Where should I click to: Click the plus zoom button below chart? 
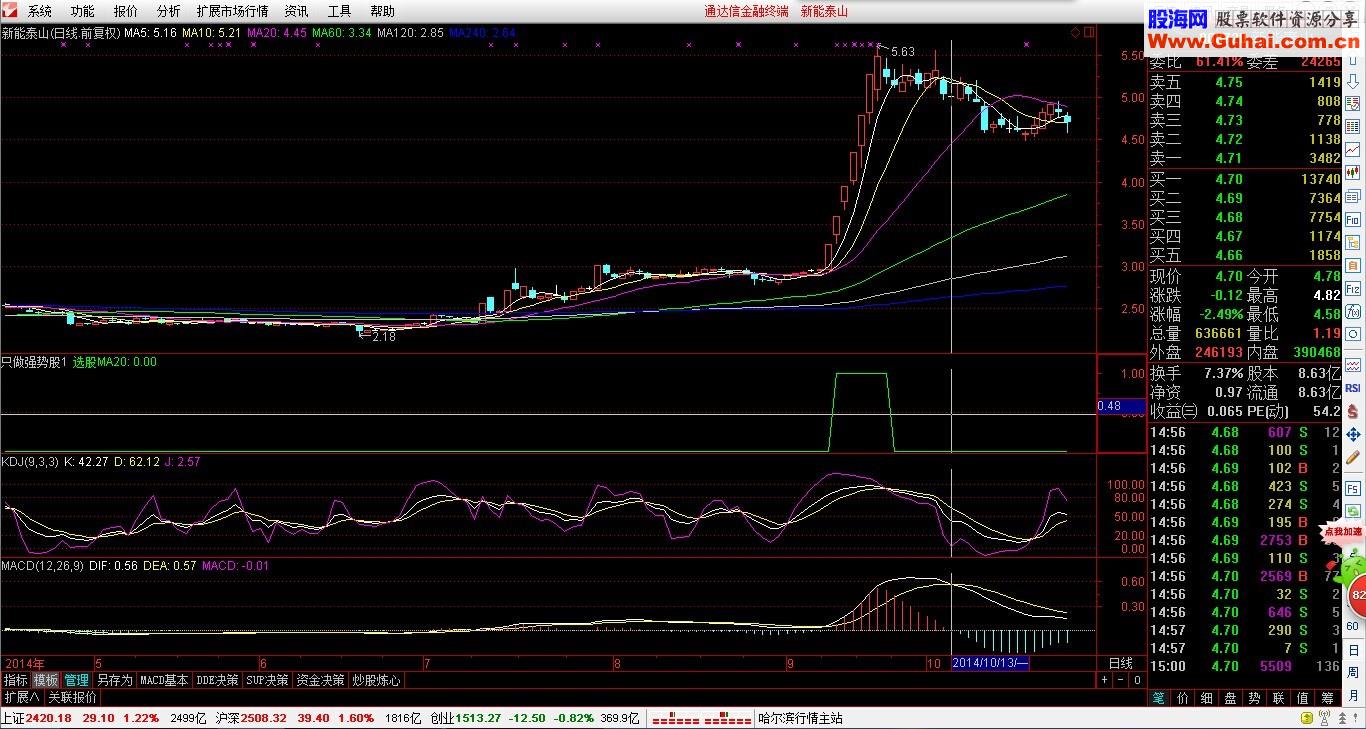(1105, 680)
